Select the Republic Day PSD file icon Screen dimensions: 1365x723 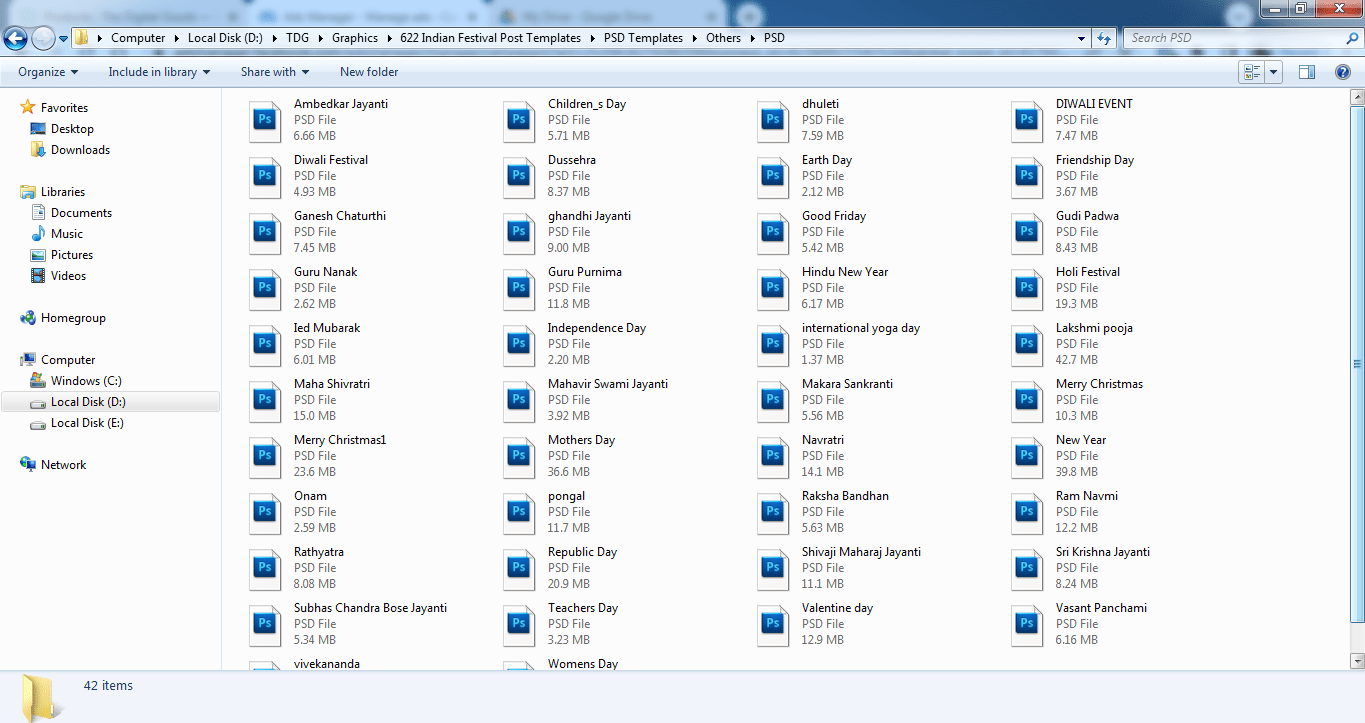click(519, 568)
